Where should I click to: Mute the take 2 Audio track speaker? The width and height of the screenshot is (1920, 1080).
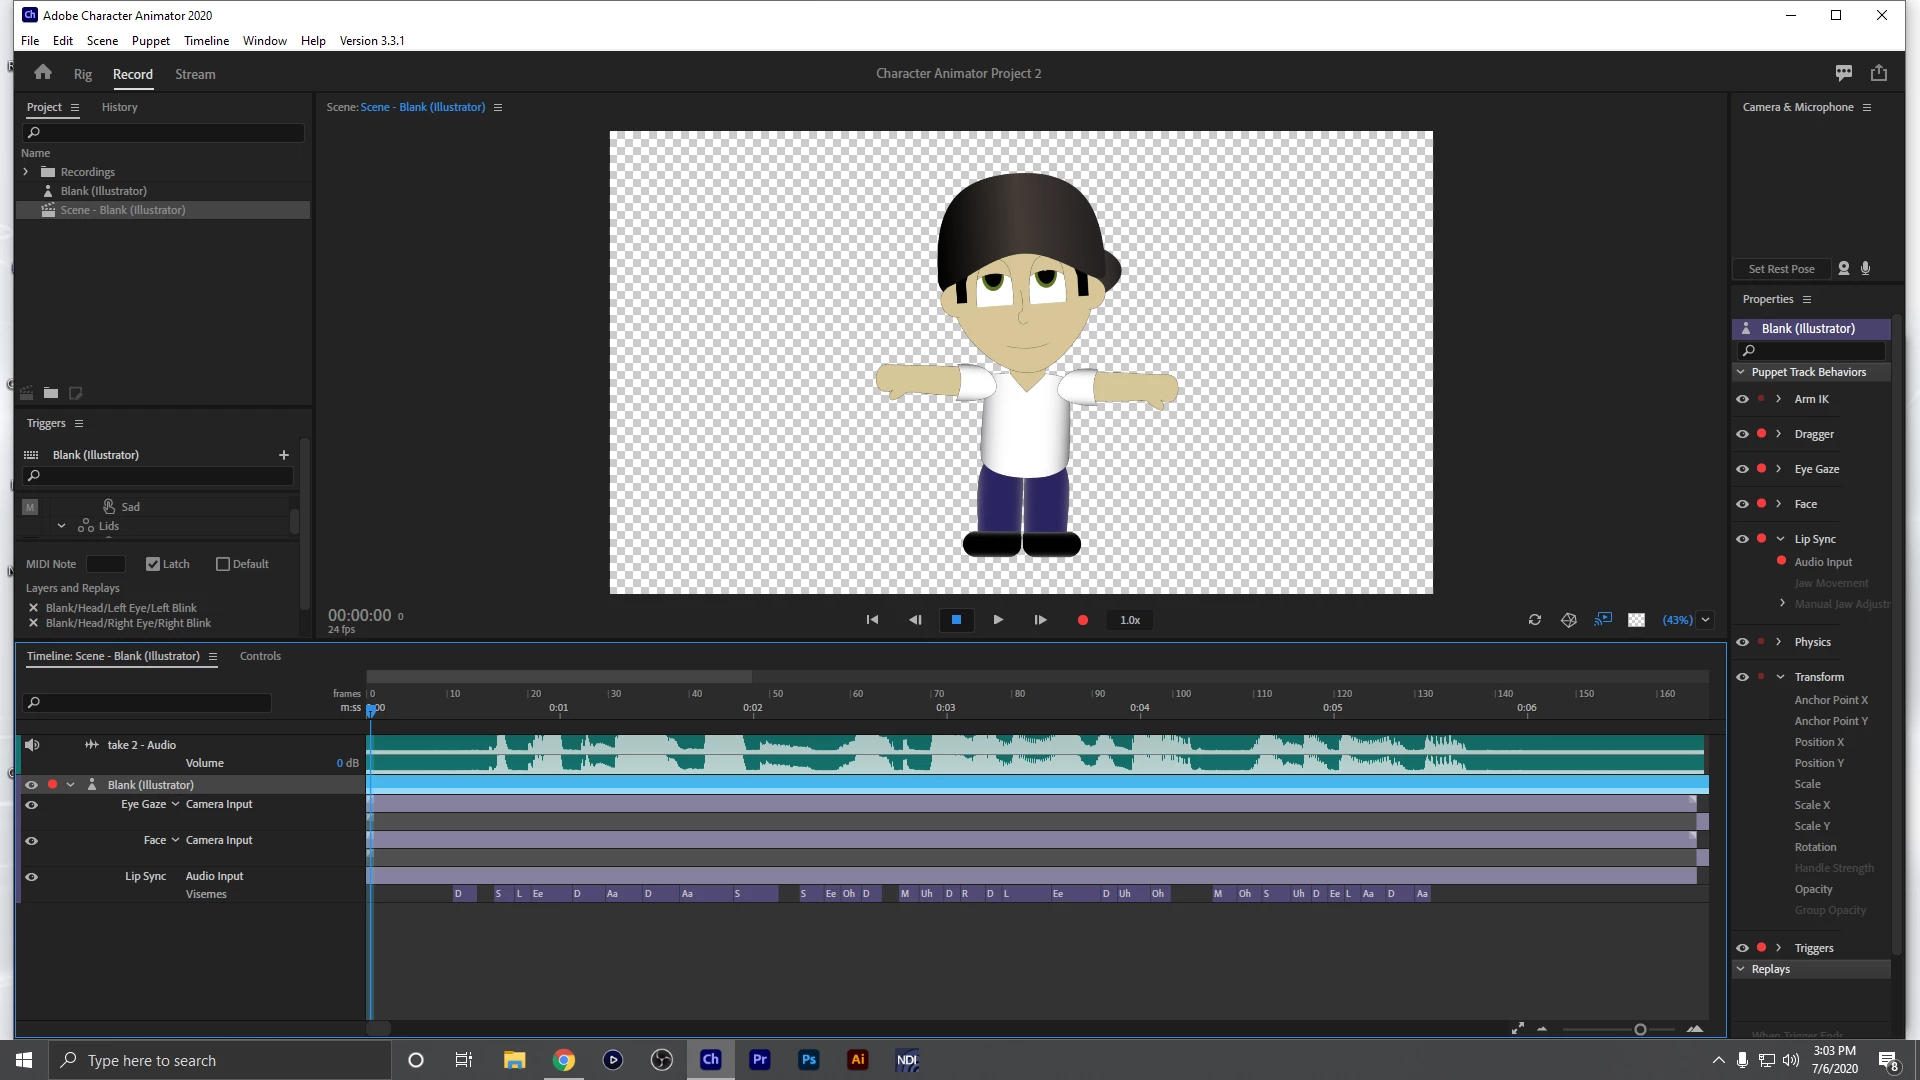(32, 745)
